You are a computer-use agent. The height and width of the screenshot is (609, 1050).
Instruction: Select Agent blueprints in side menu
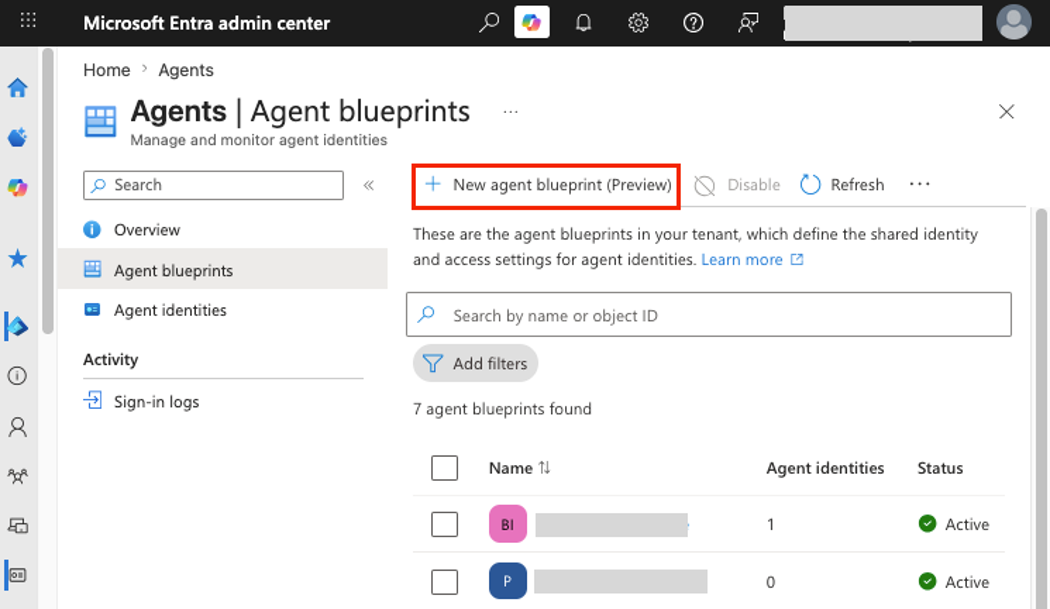coord(222,270)
